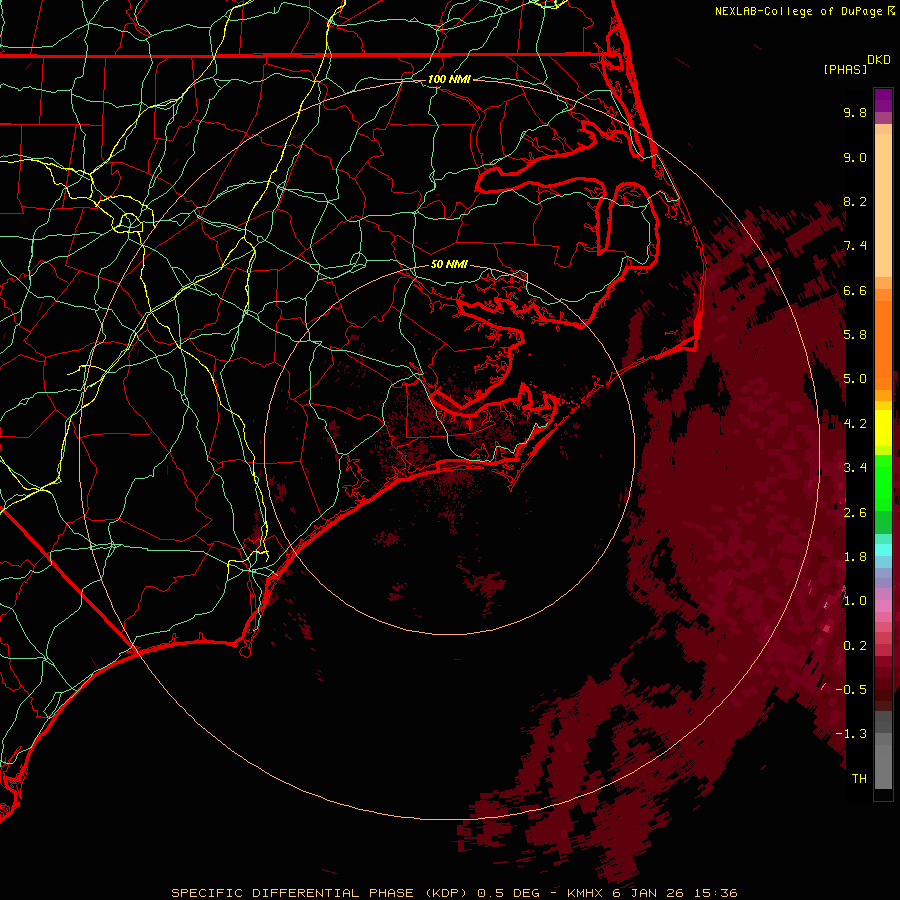Click the -1.3 scale label
Screen dimensions: 900x900
(x=851, y=734)
